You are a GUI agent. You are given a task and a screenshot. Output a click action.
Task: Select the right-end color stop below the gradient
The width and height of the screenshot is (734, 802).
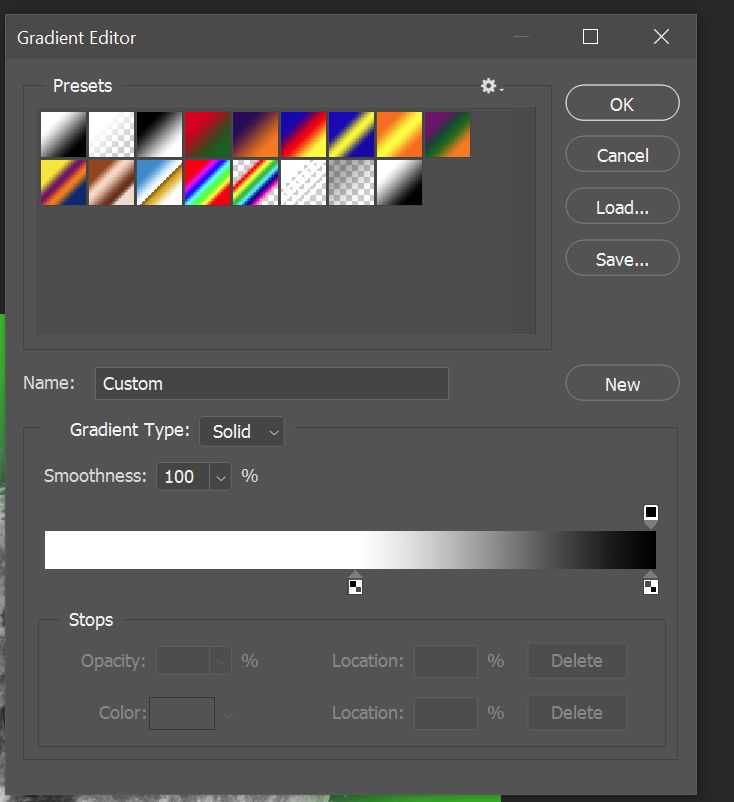coord(651,583)
